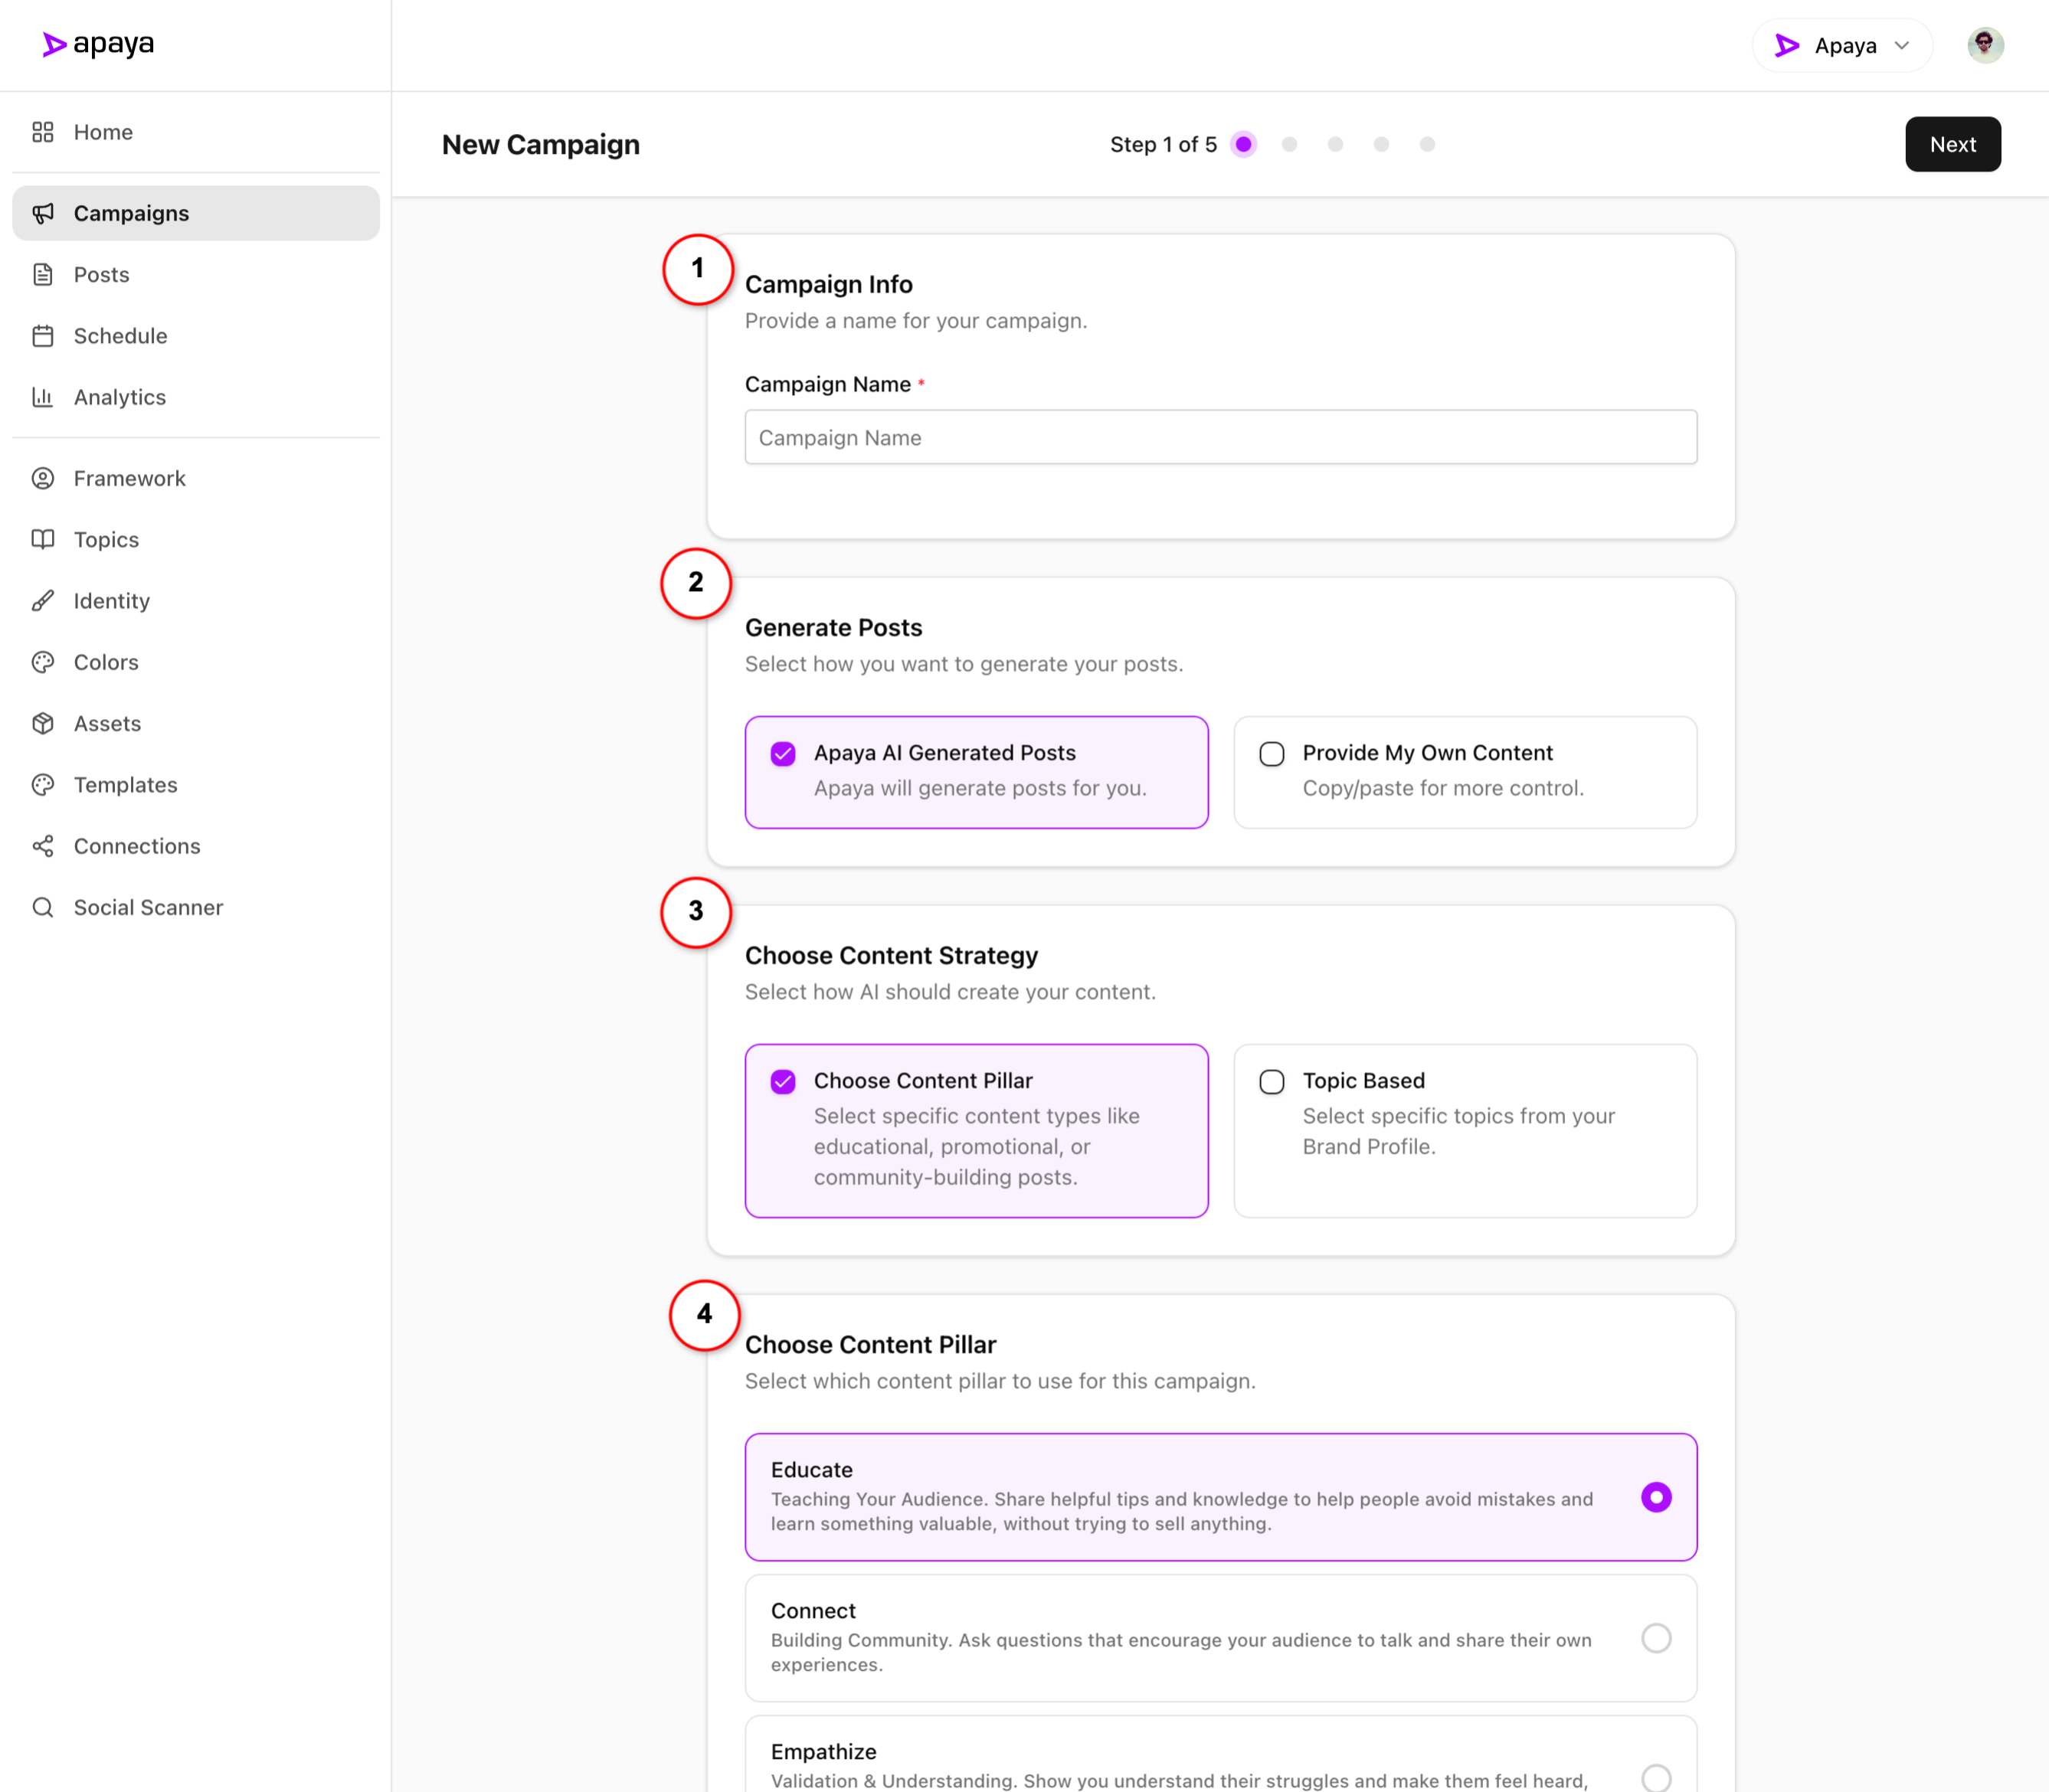
Task: Expand the Apaya workspace dropdown
Action: click(1842, 46)
